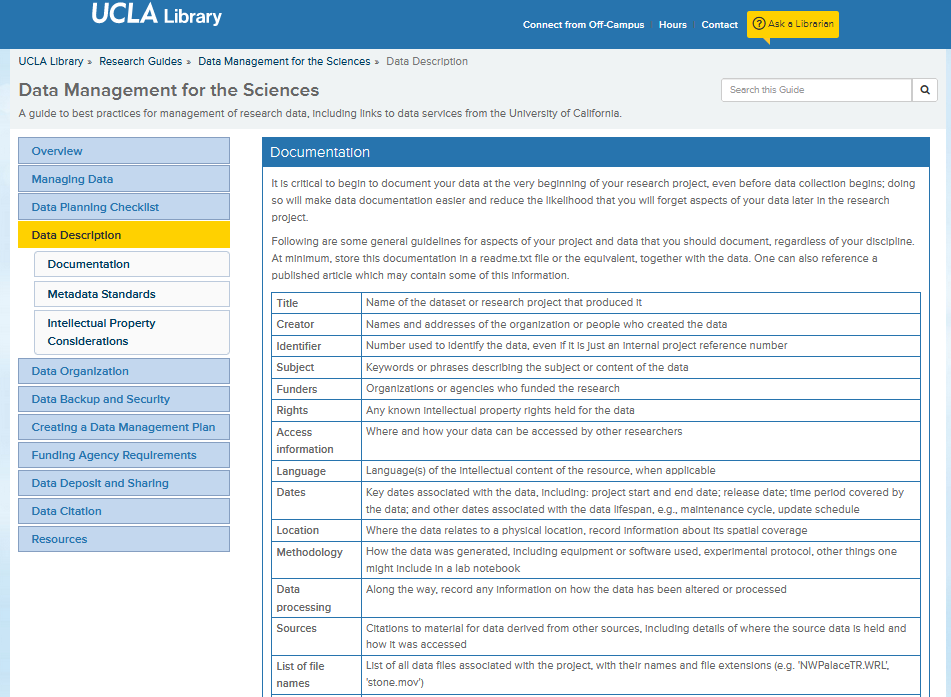Click the 'Identifier' table cell

click(x=317, y=346)
